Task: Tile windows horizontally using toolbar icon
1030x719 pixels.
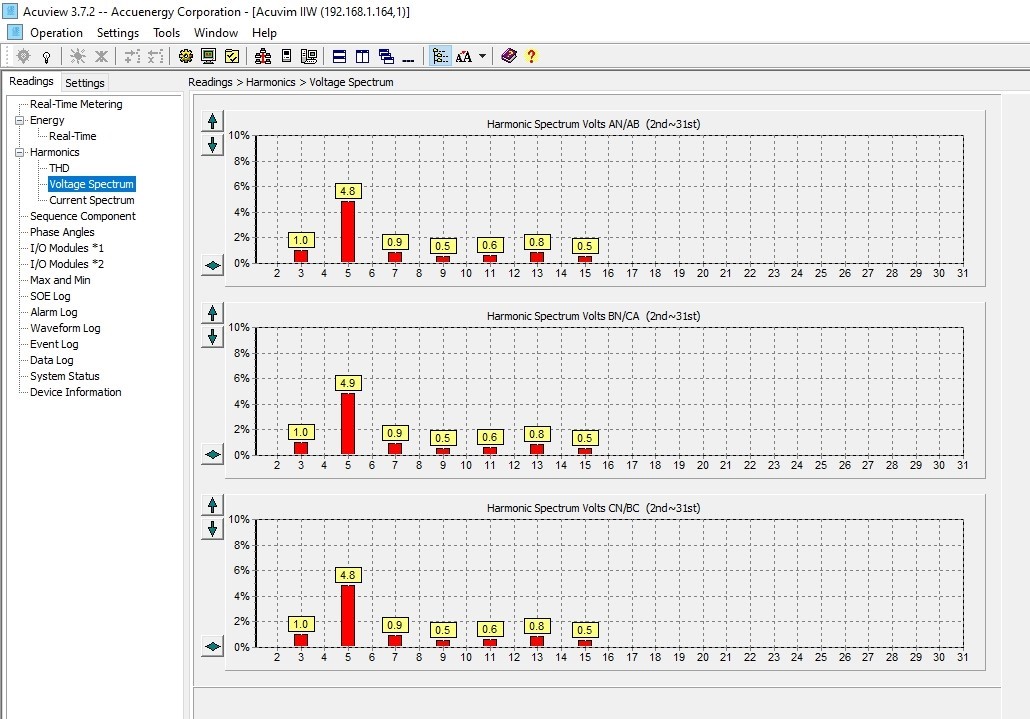Action: pos(340,56)
